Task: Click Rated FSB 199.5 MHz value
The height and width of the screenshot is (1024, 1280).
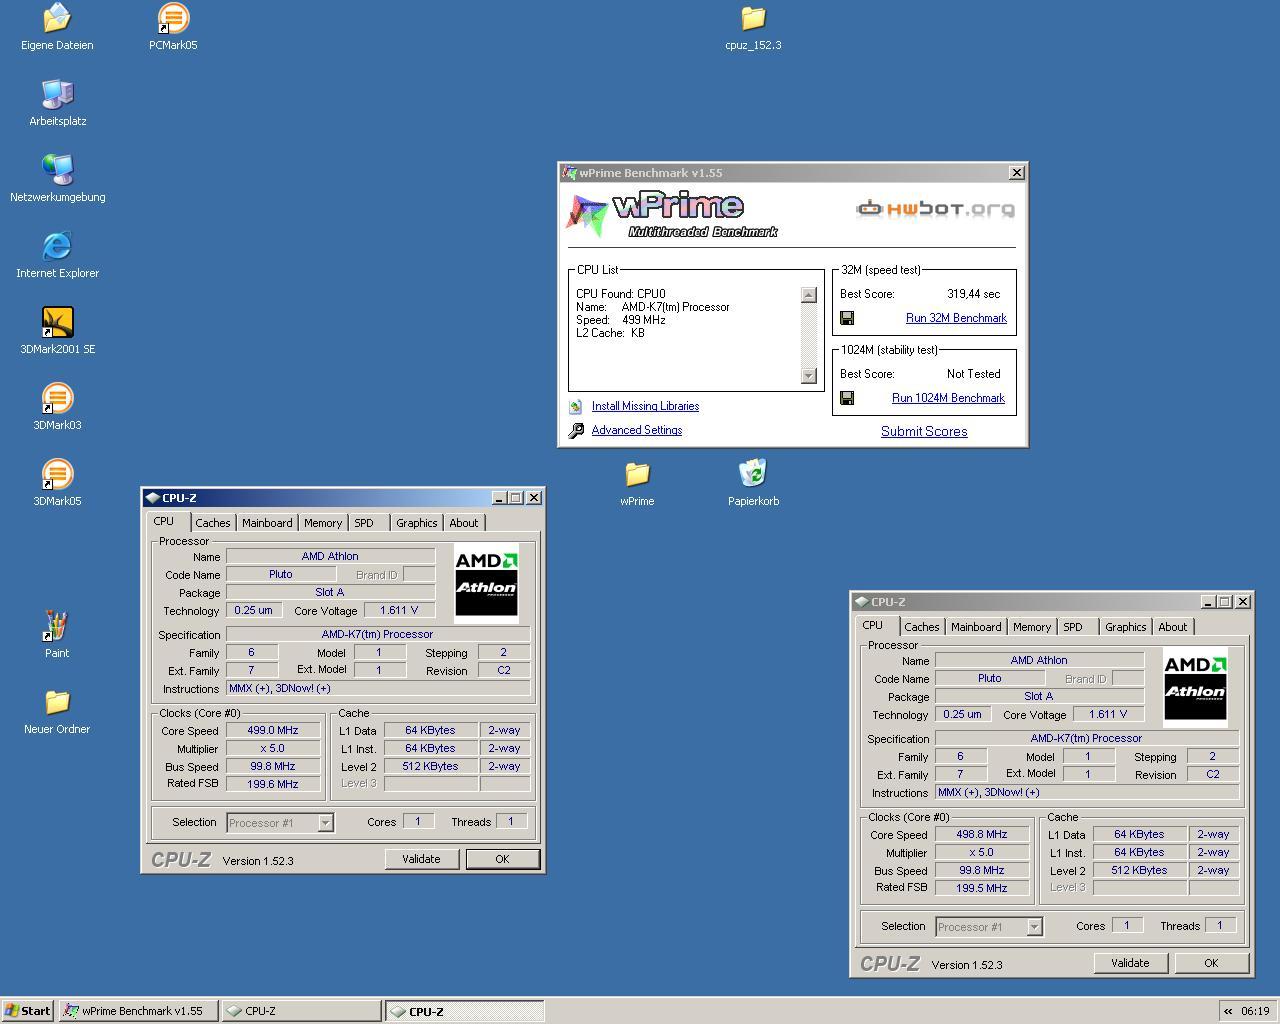Action: click(982, 888)
